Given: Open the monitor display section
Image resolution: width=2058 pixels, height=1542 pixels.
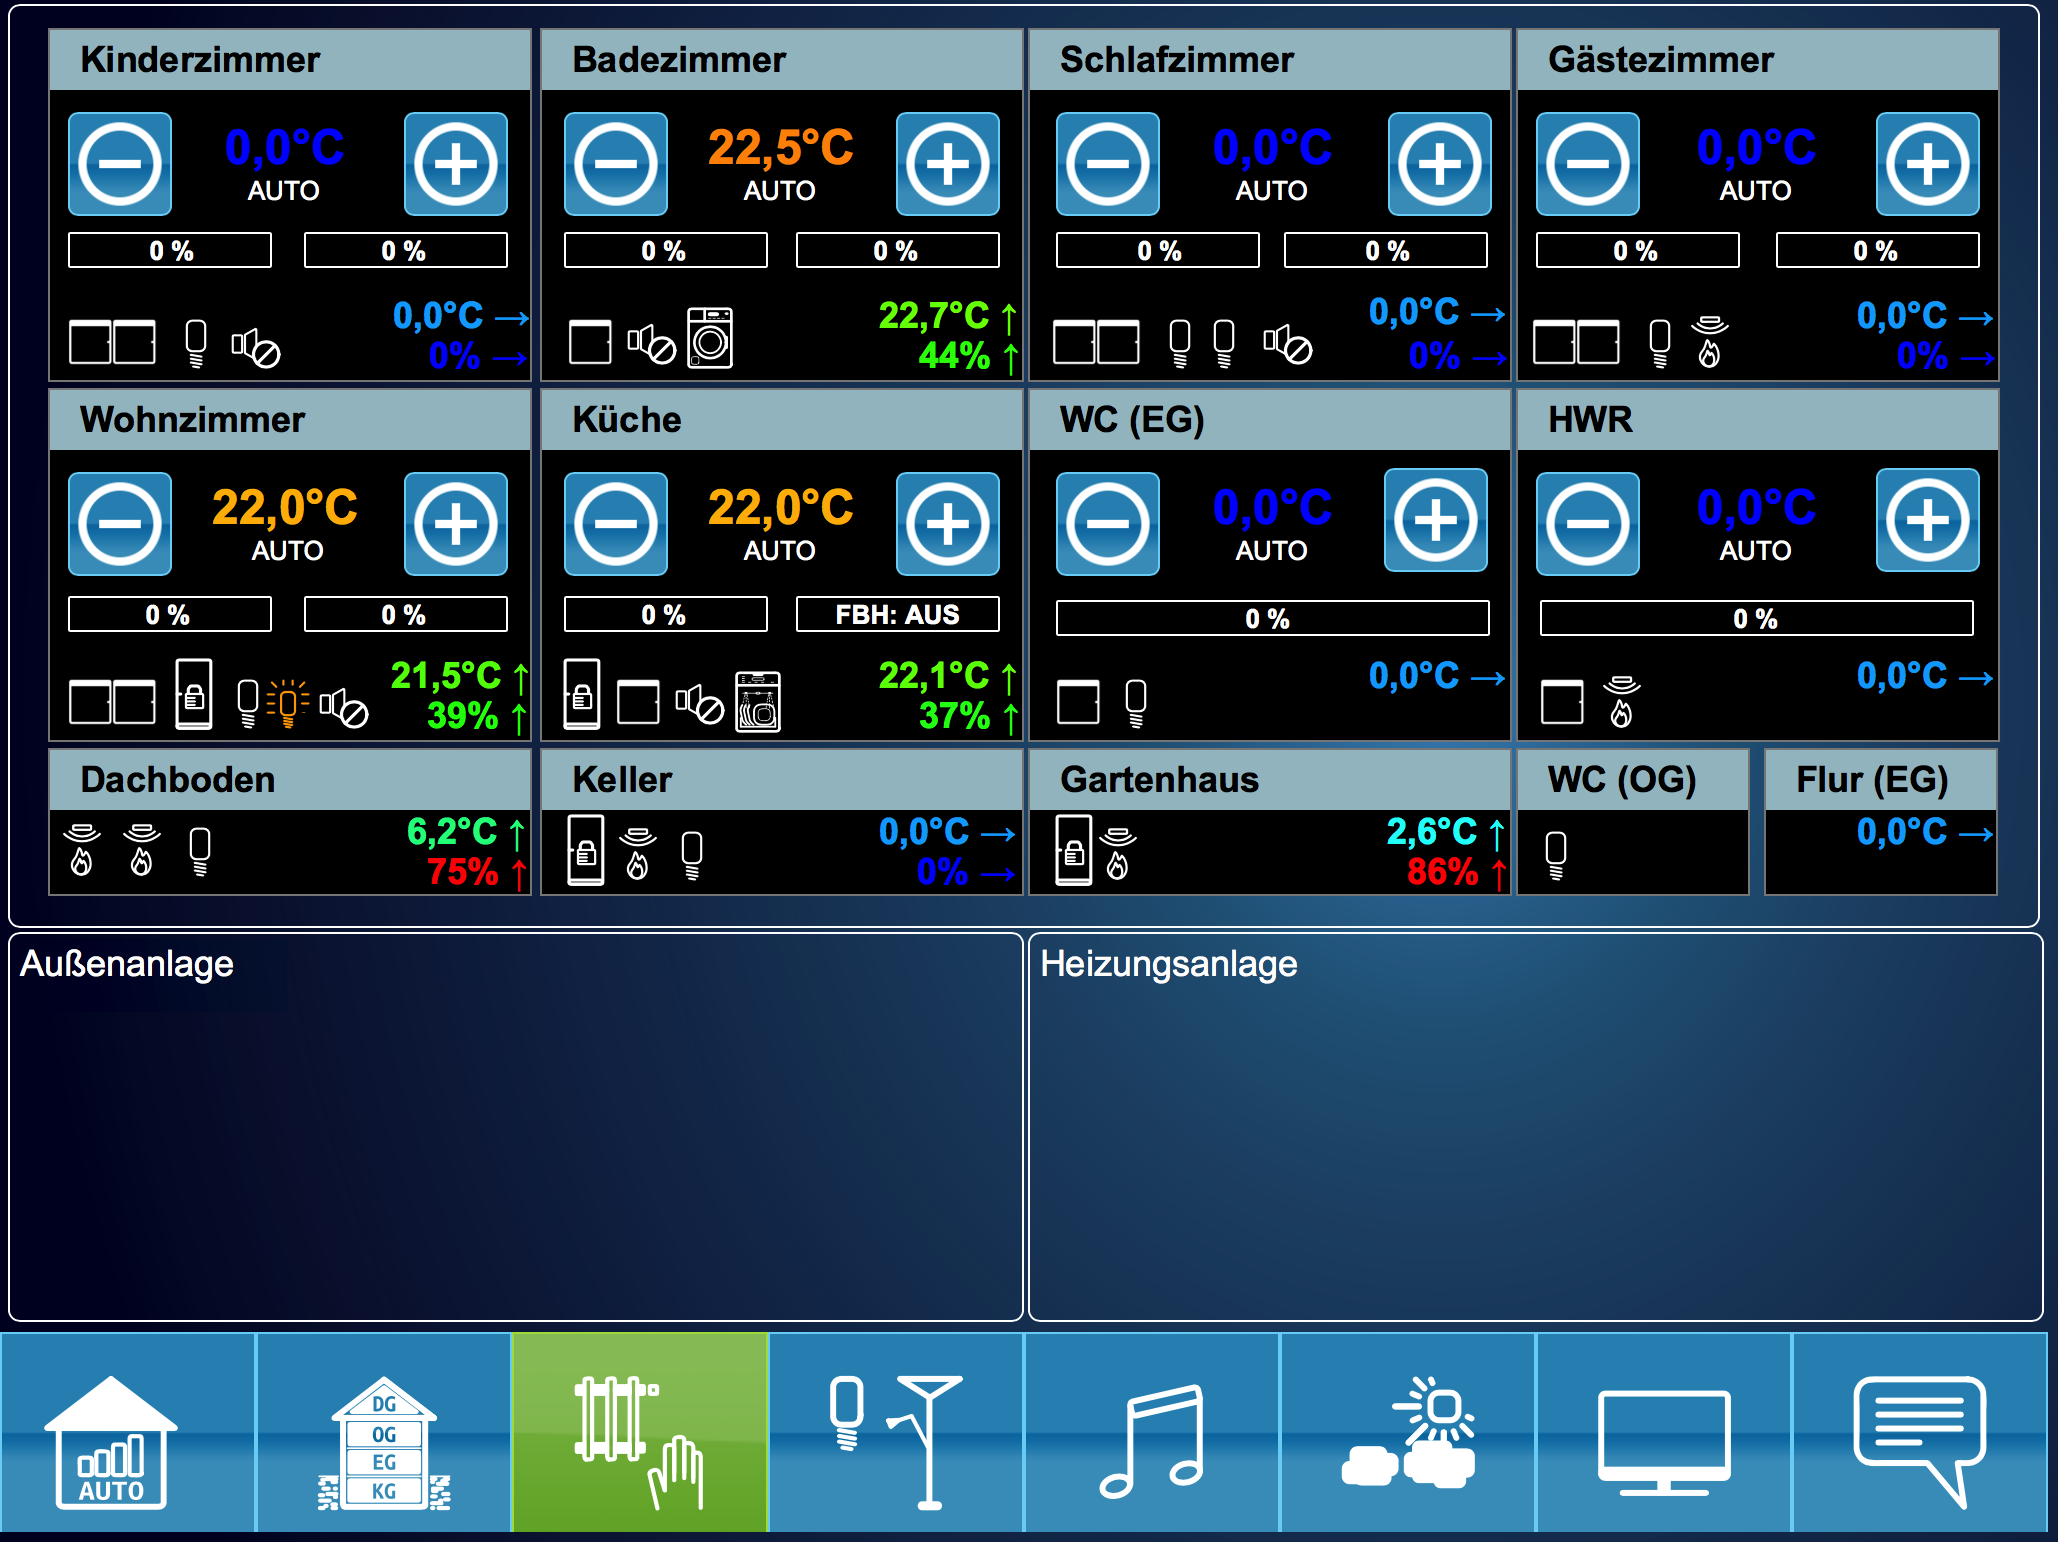Looking at the screenshot, I should click(x=1664, y=1432).
